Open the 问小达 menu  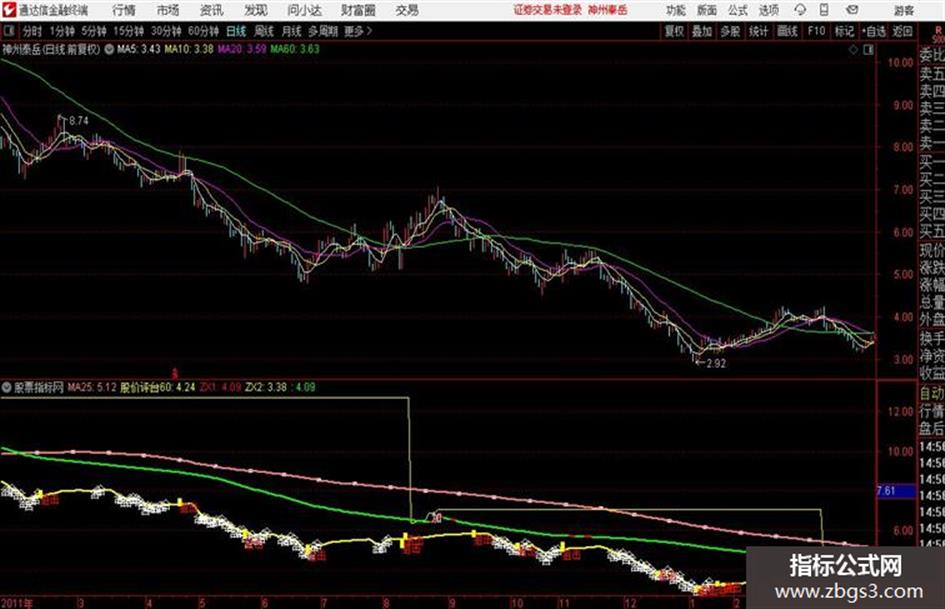[304, 10]
